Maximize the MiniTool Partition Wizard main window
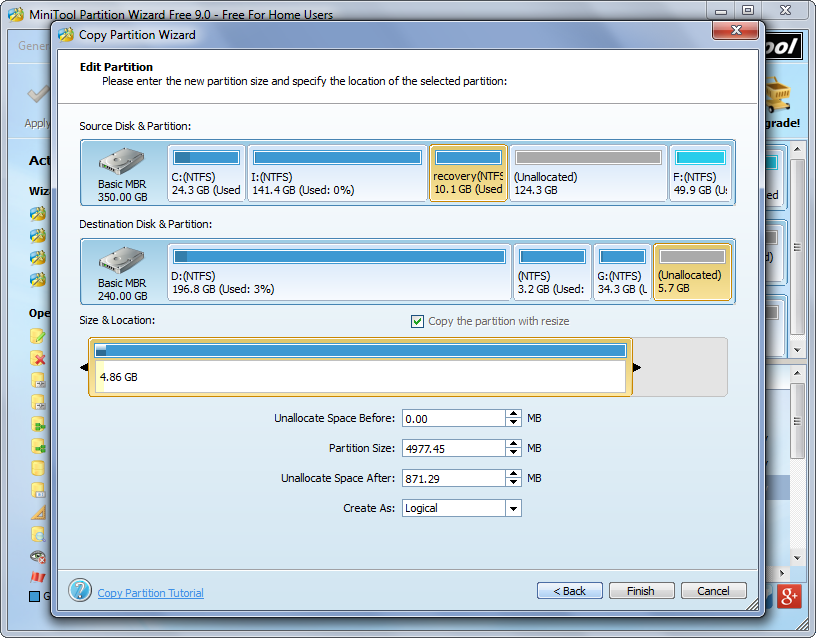 click(748, 10)
